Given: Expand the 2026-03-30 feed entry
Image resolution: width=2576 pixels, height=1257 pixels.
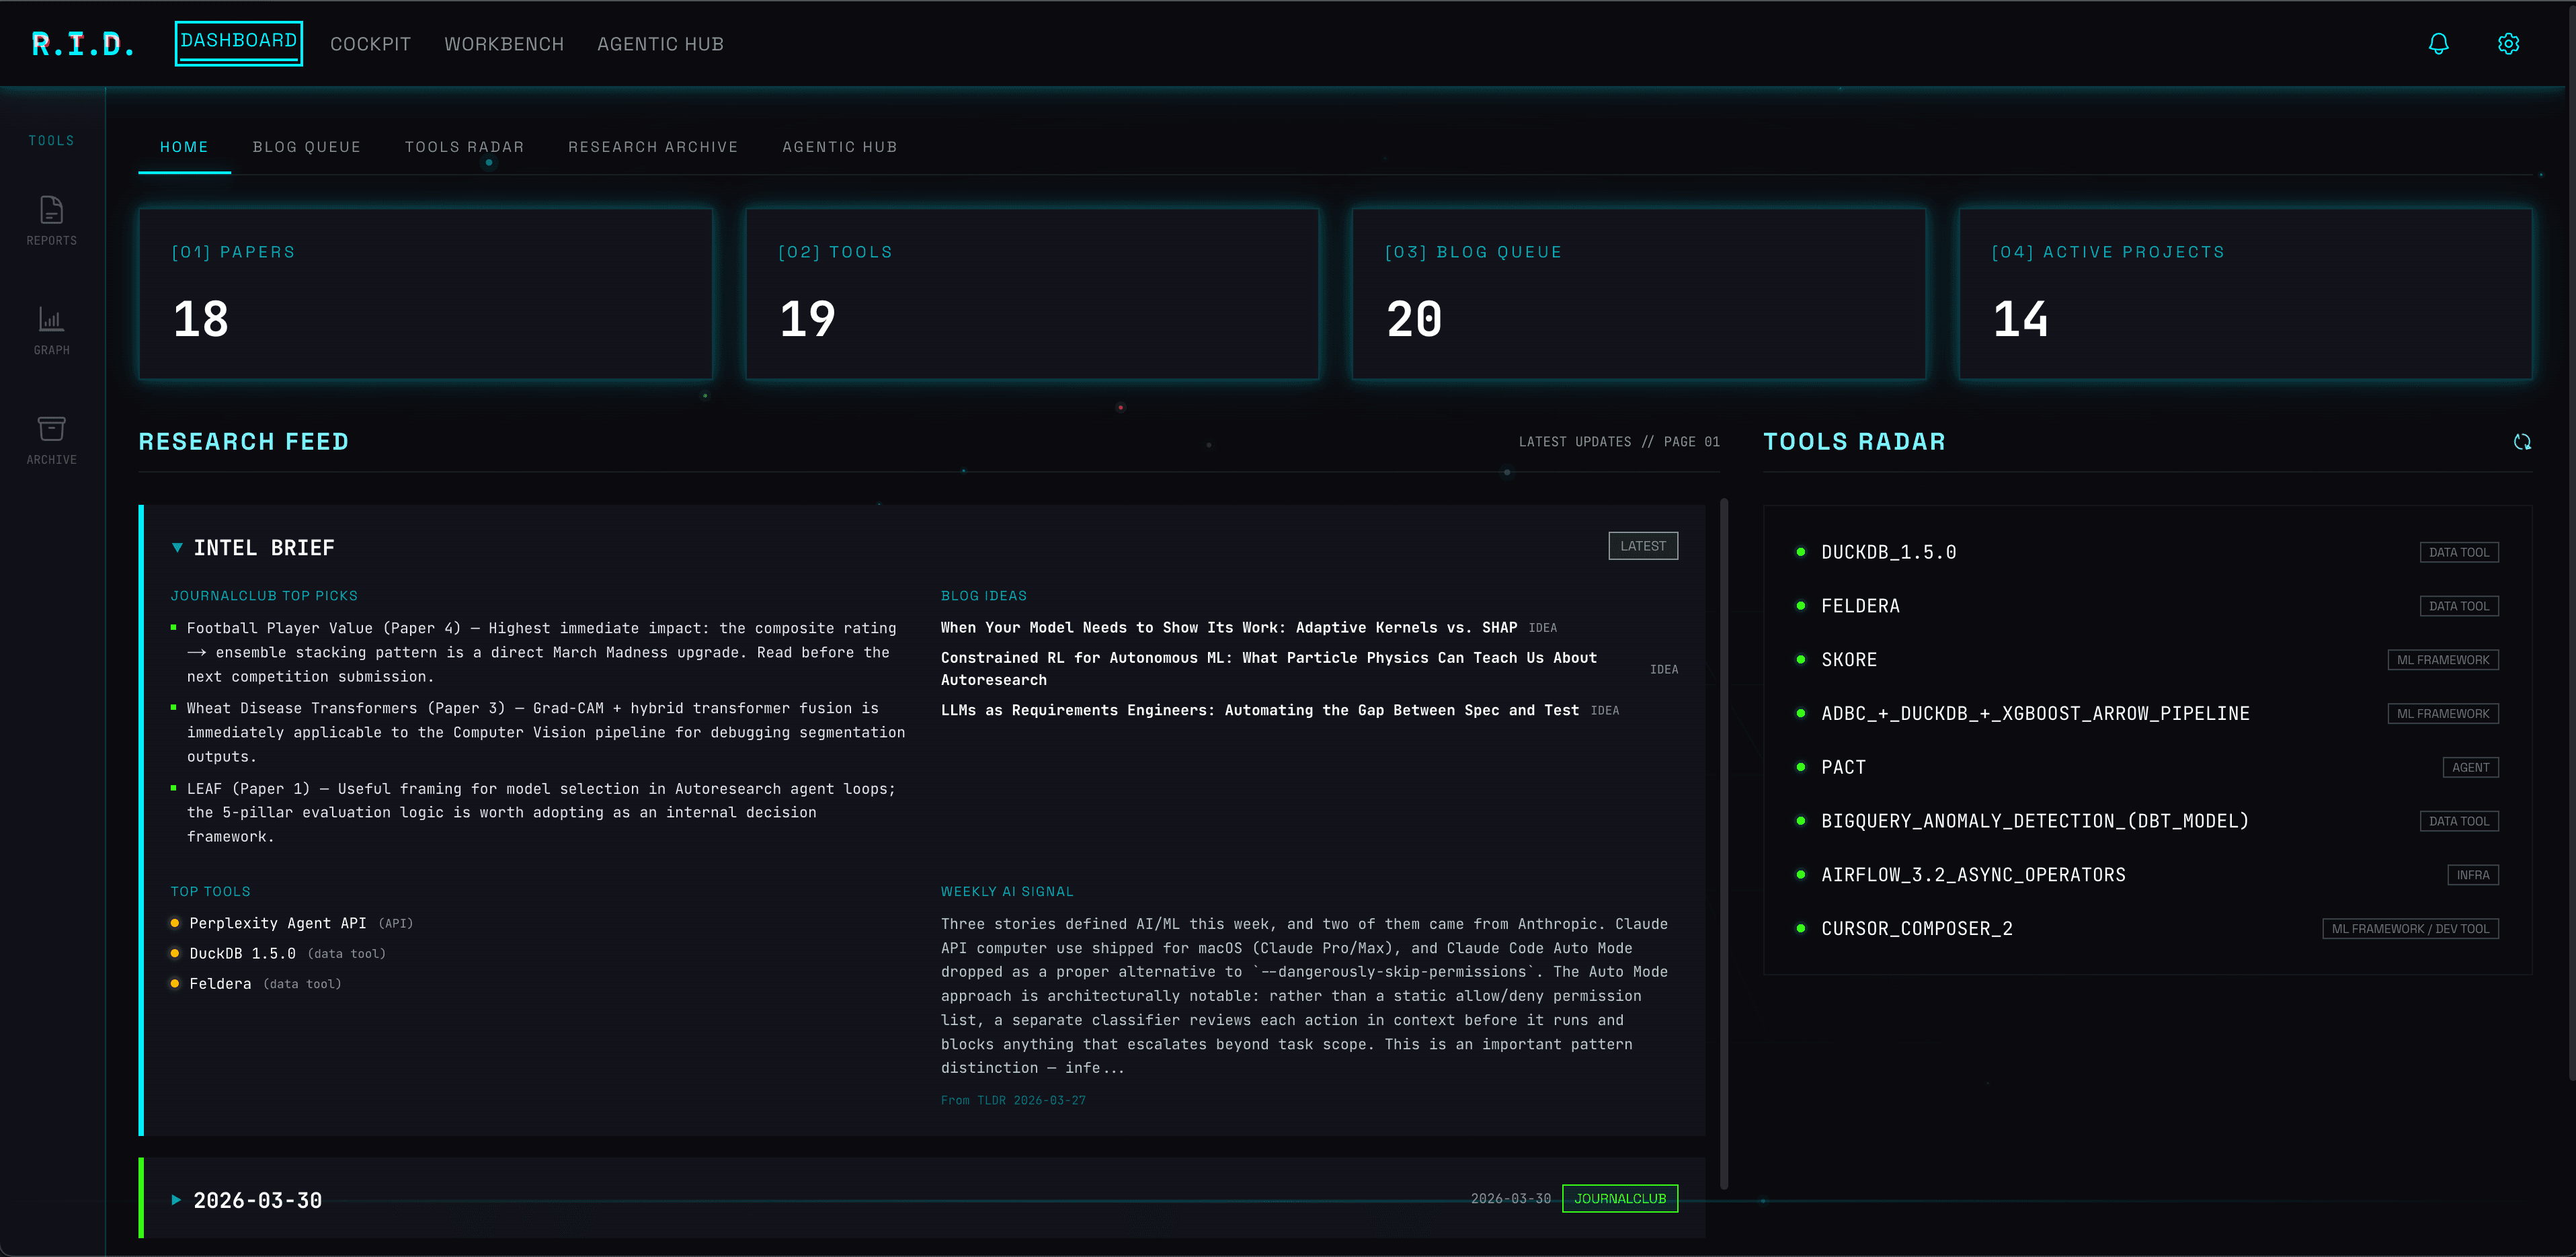Looking at the screenshot, I should 176,1200.
